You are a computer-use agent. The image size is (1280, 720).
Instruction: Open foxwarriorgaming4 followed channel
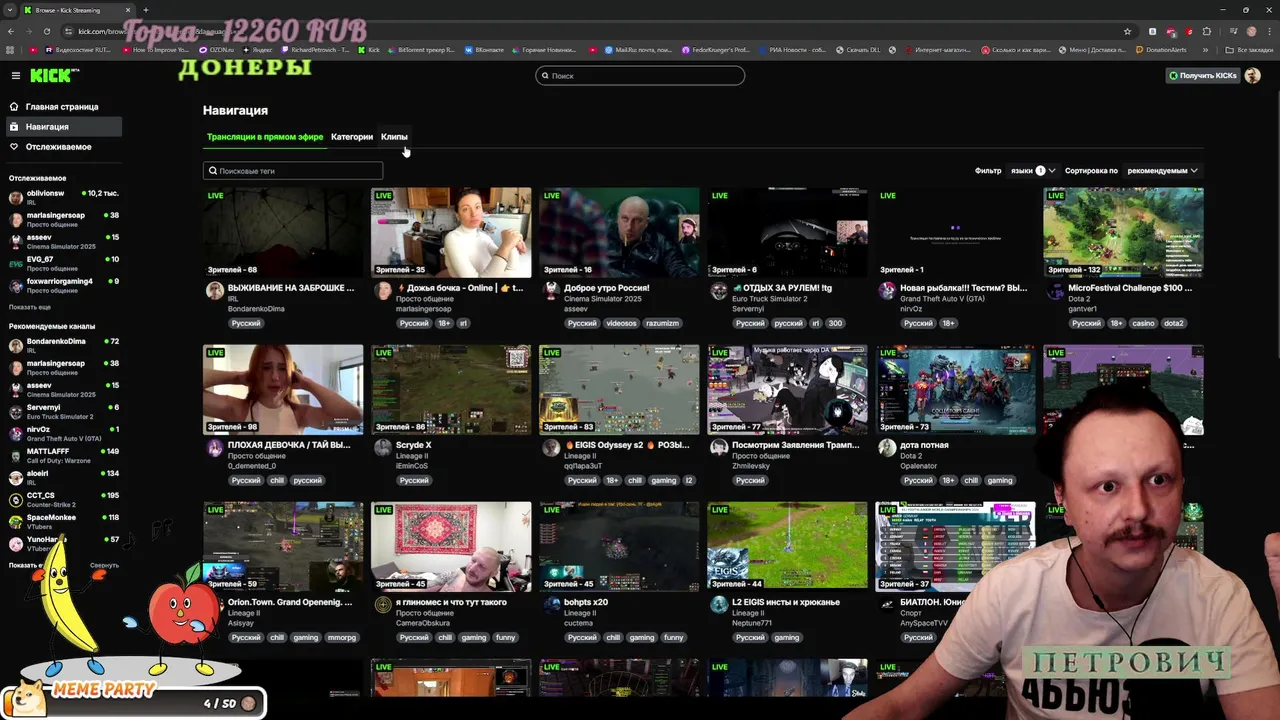click(x=63, y=285)
